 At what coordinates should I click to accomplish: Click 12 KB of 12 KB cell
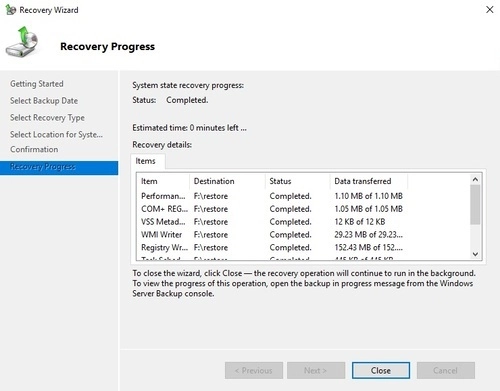click(x=360, y=222)
